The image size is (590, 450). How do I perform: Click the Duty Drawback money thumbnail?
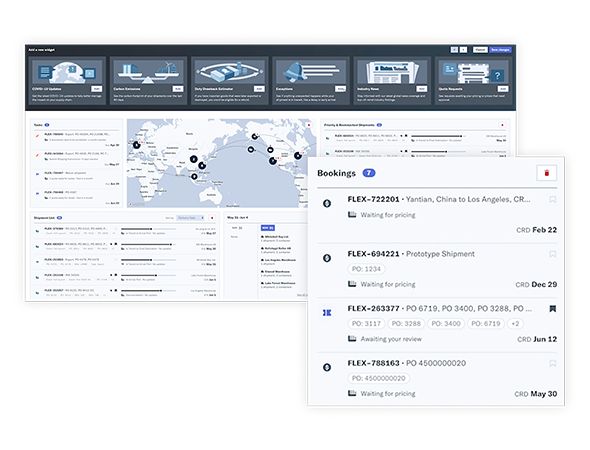click(x=230, y=71)
